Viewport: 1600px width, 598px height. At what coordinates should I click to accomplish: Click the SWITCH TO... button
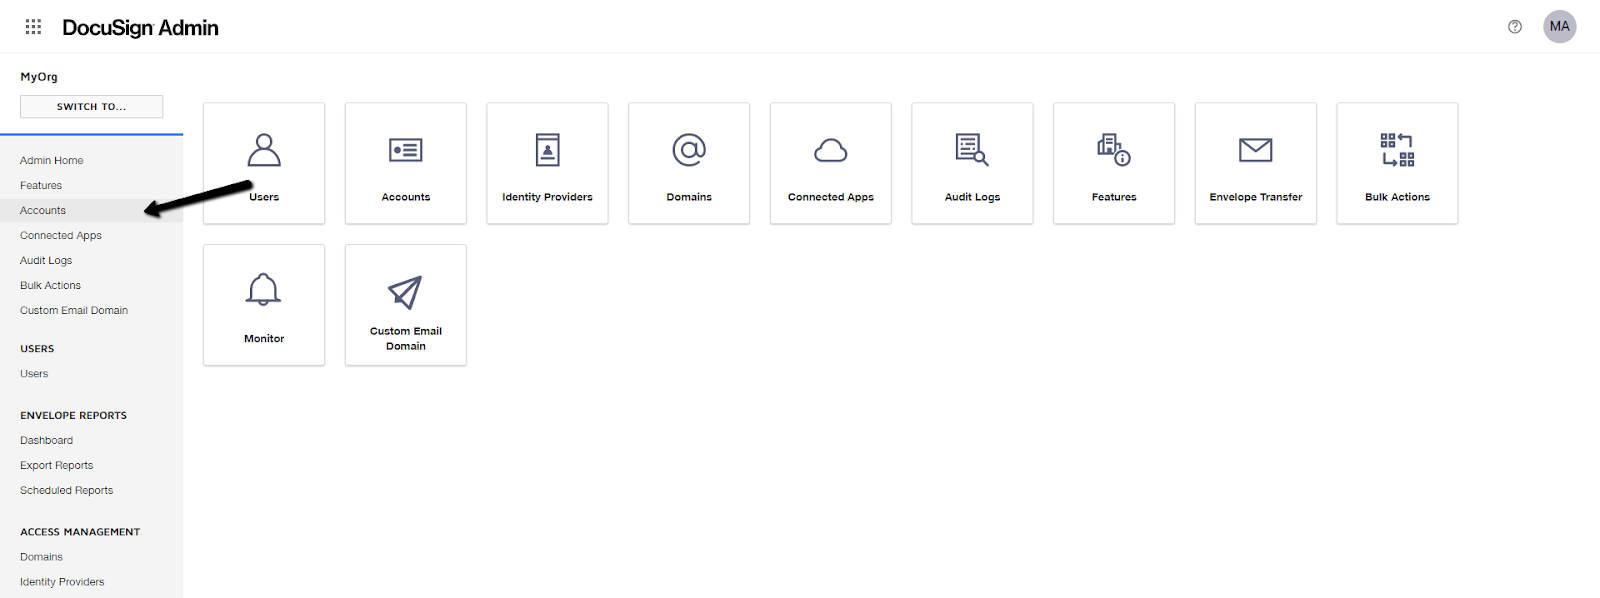[91, 106]
